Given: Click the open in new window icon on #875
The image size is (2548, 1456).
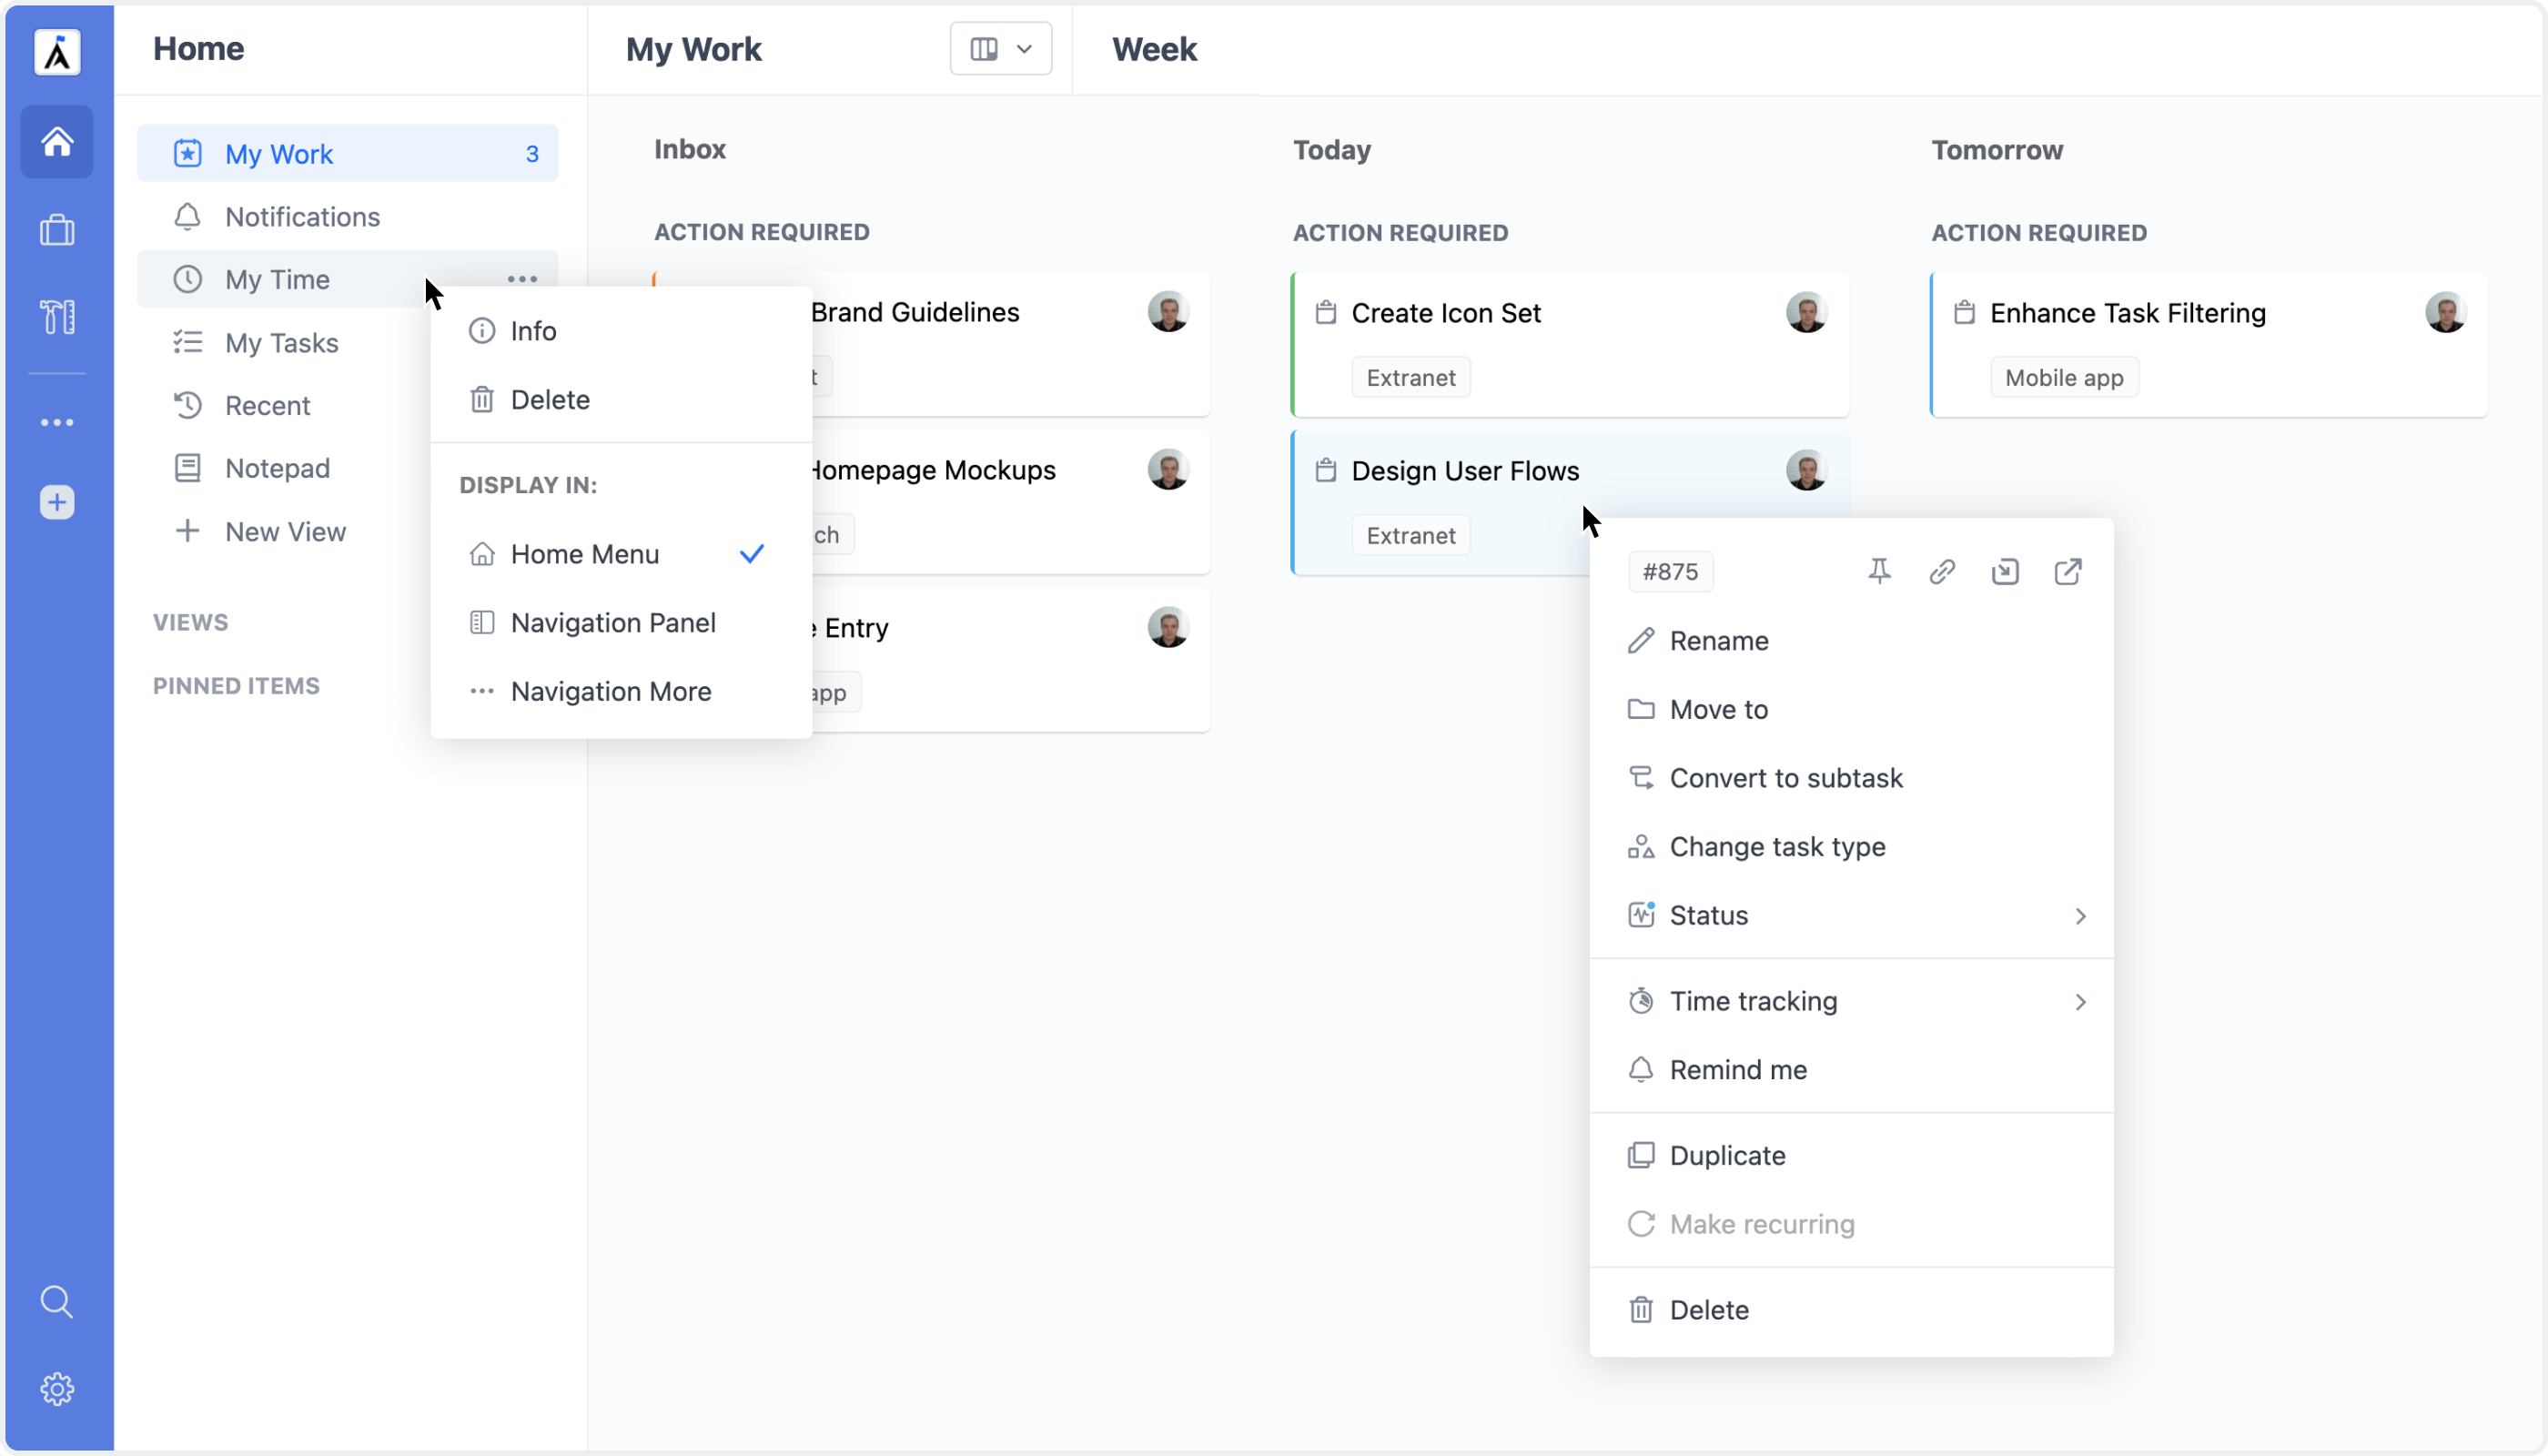Looking at the screenshot, I should pyautogui.click(x=2070, y=571).
